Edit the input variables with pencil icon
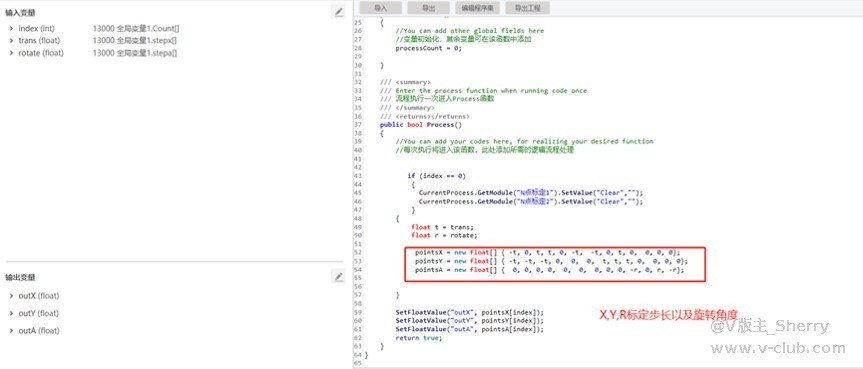 click(338, 12)
